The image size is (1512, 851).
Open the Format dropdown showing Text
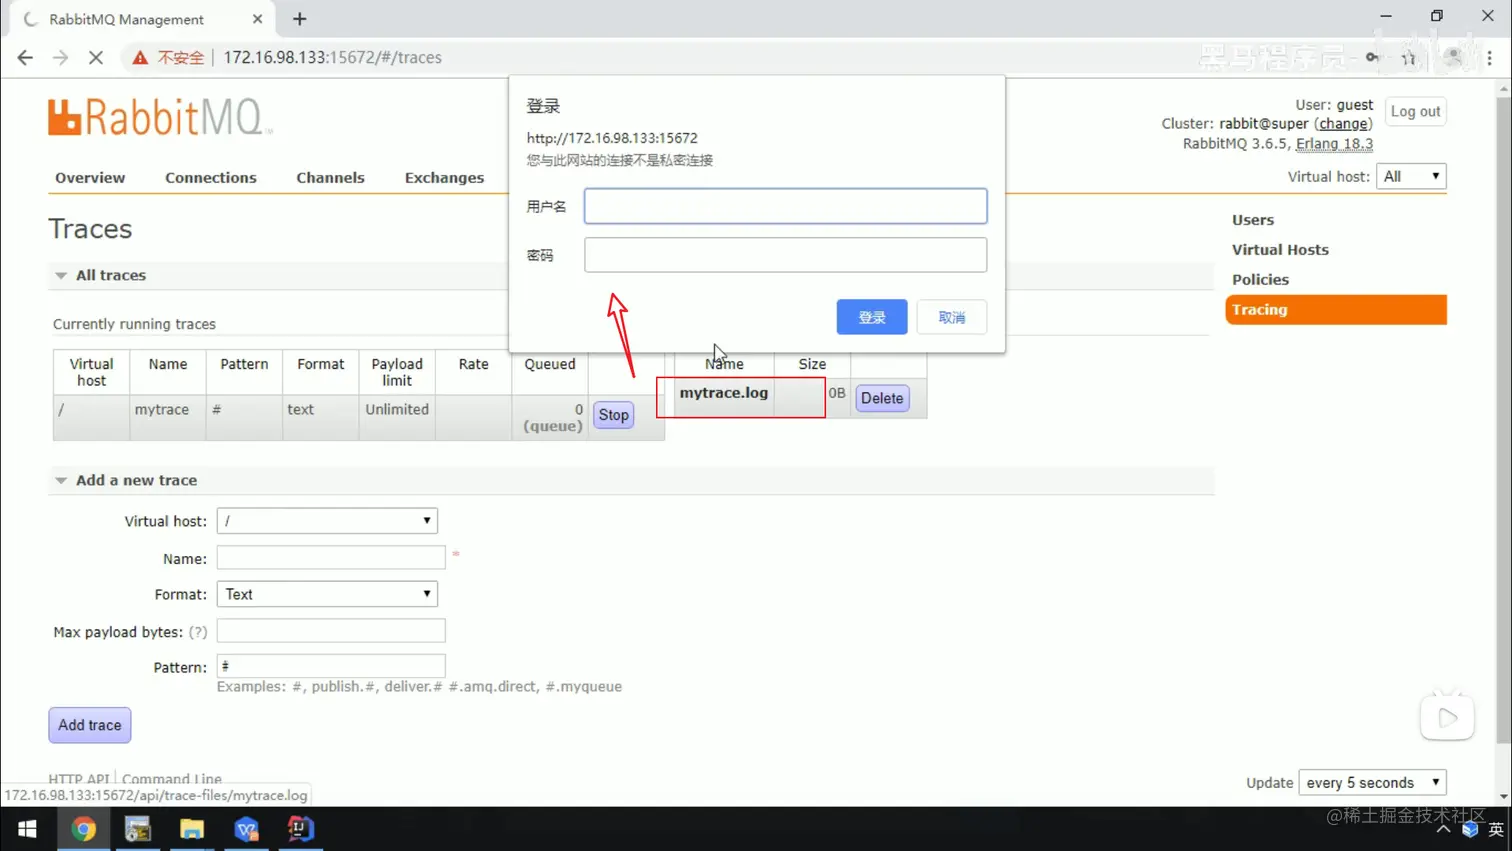pos(327,594)
